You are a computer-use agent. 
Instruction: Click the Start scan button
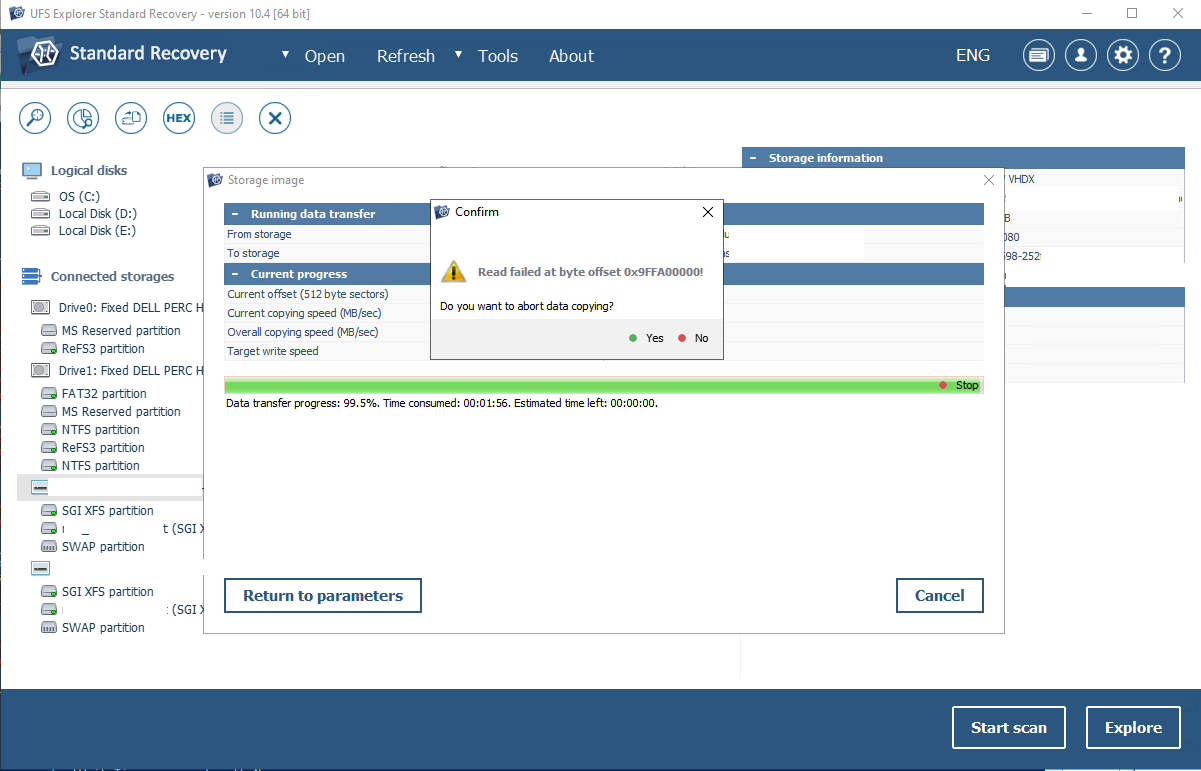pos(1009,727)
